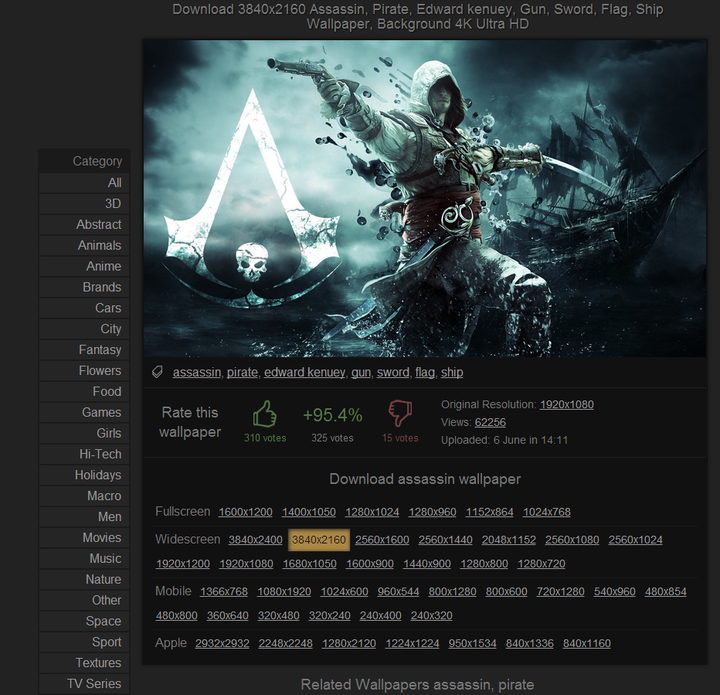Image resolution: width=720 pixels, height=695 pixels.
Task: Select the 950x1534 Apple resolution
Action: tap(472, 644)
